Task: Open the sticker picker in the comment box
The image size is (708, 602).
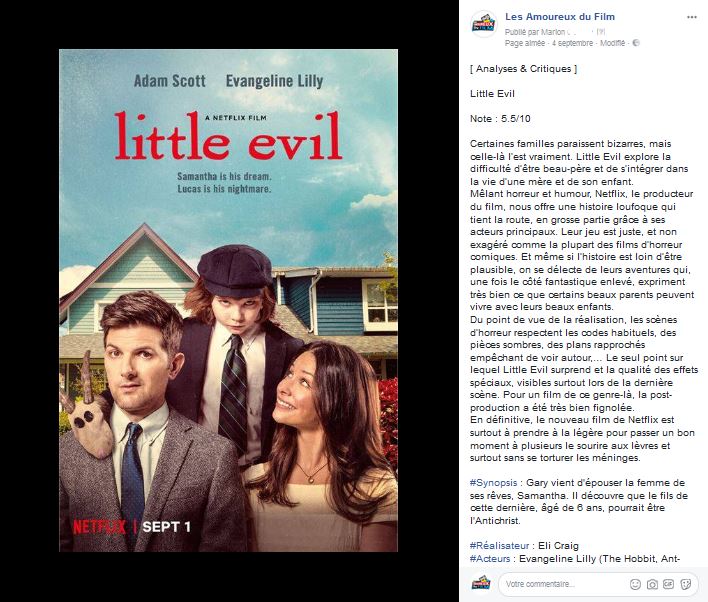Action: point(685,584)
